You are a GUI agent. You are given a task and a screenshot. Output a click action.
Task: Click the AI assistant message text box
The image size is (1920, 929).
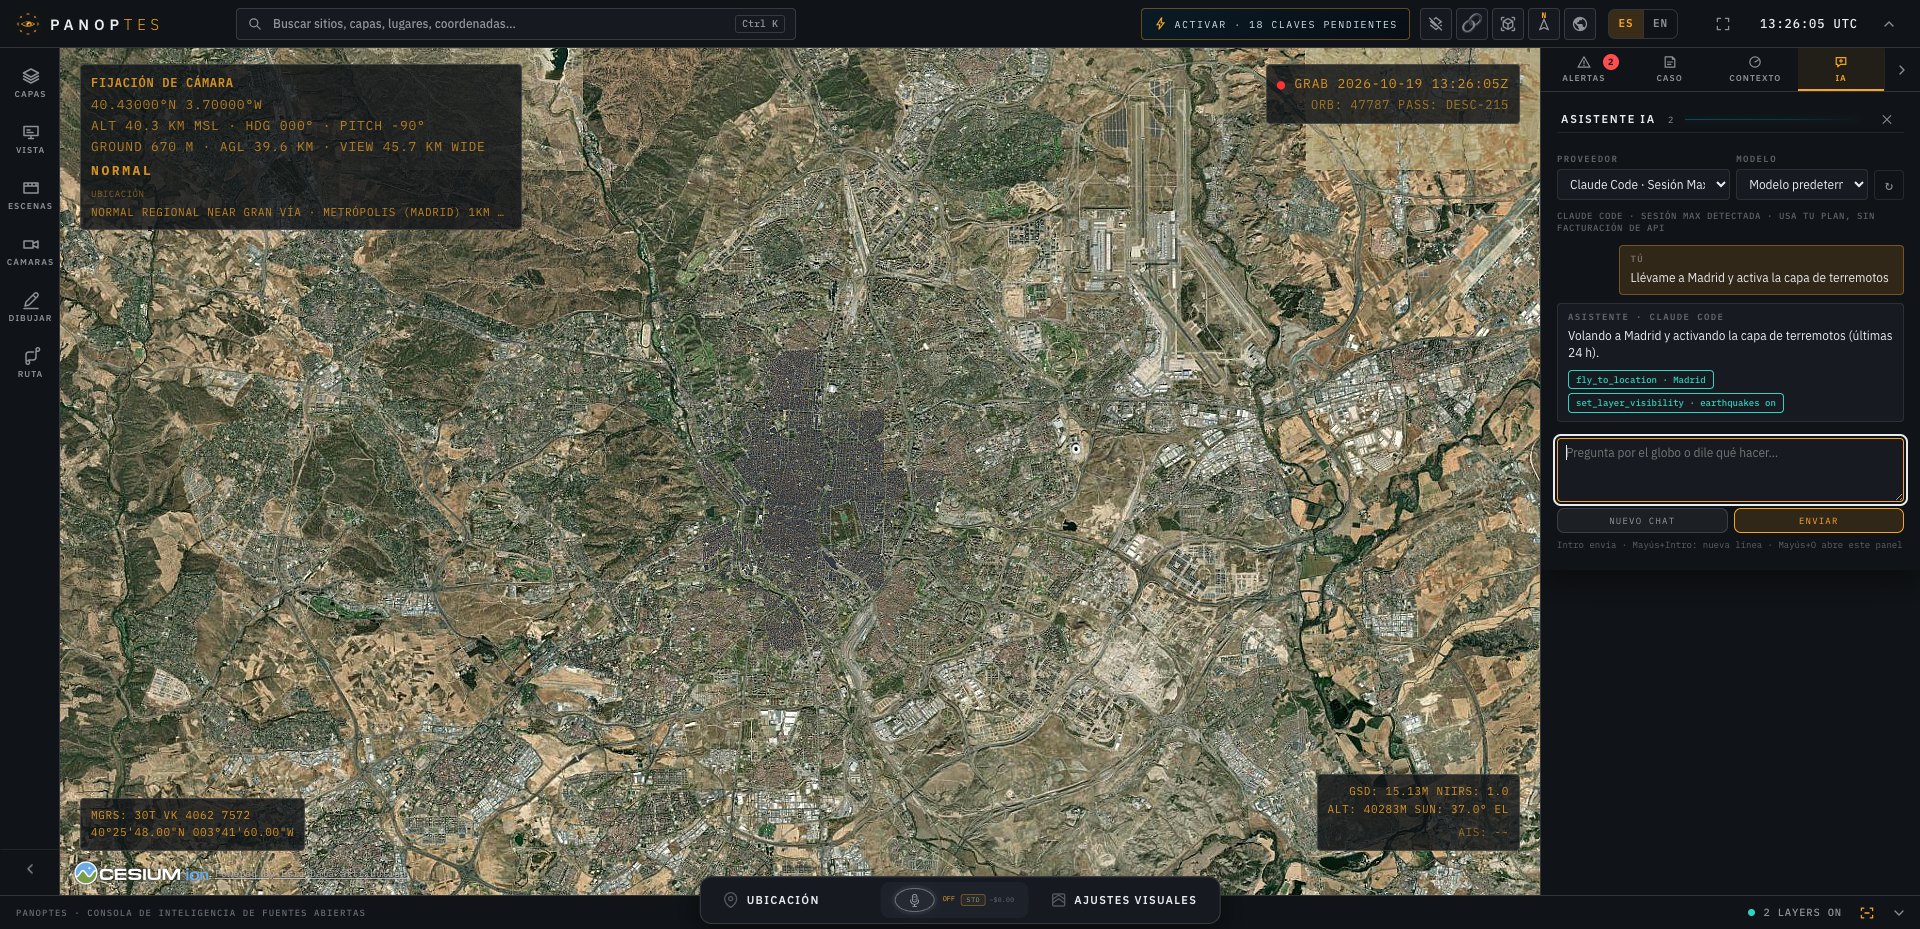[x=1730, y=469]
